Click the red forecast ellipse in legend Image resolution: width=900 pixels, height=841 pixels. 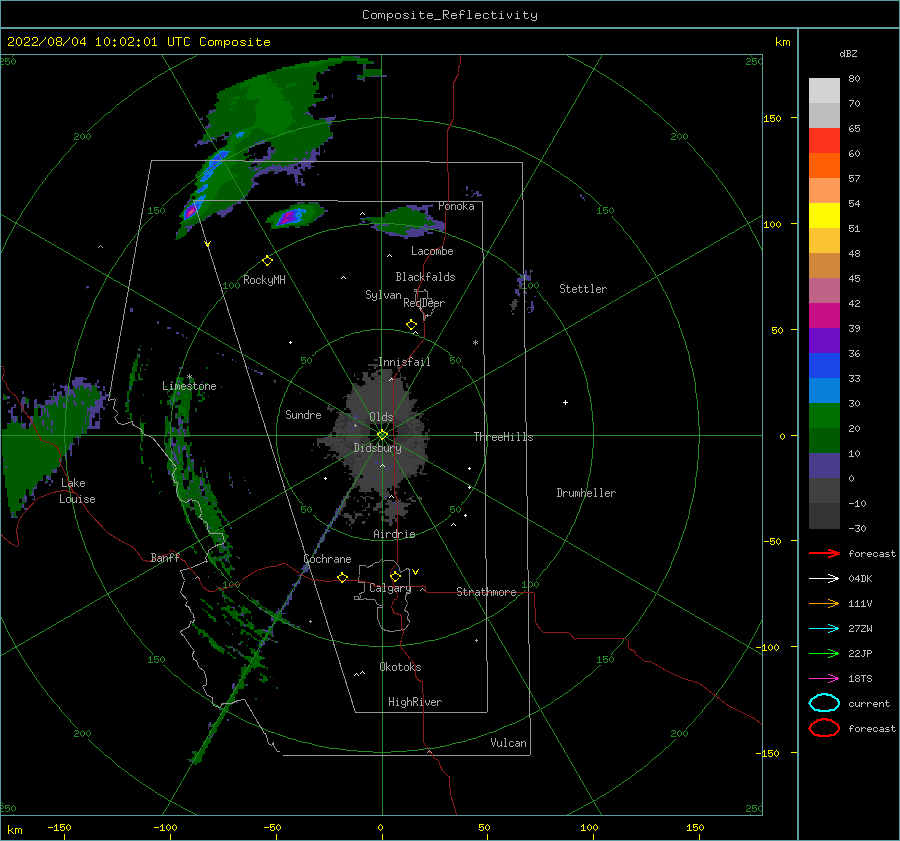click(824, 728)
